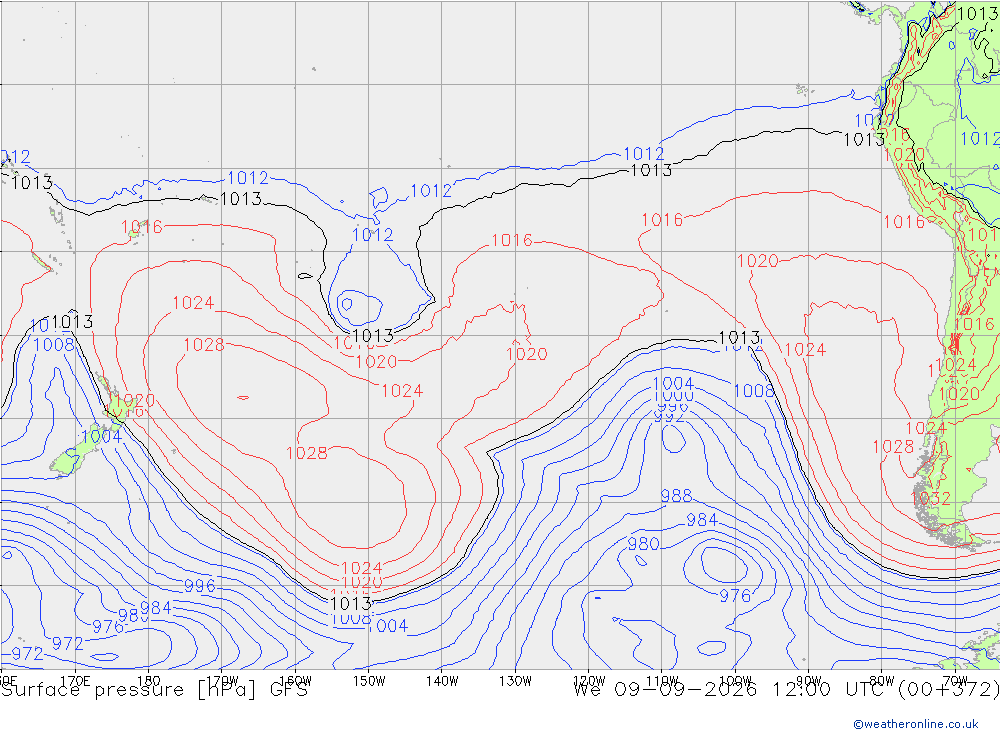The width and height of the screenshot is (1000, 733).
Task: Click the 80W longitude label
Action: [882, 681]
